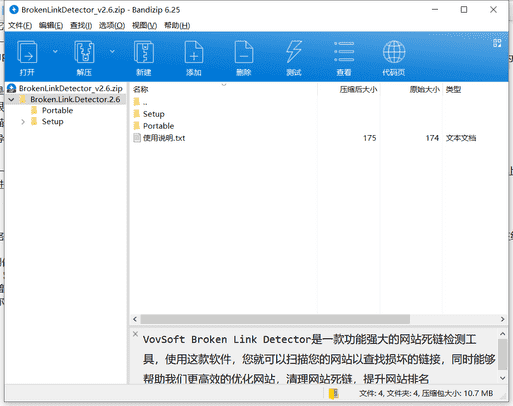Expand the Setup node in tree
The image size is (513, 406).
(23, 122)
